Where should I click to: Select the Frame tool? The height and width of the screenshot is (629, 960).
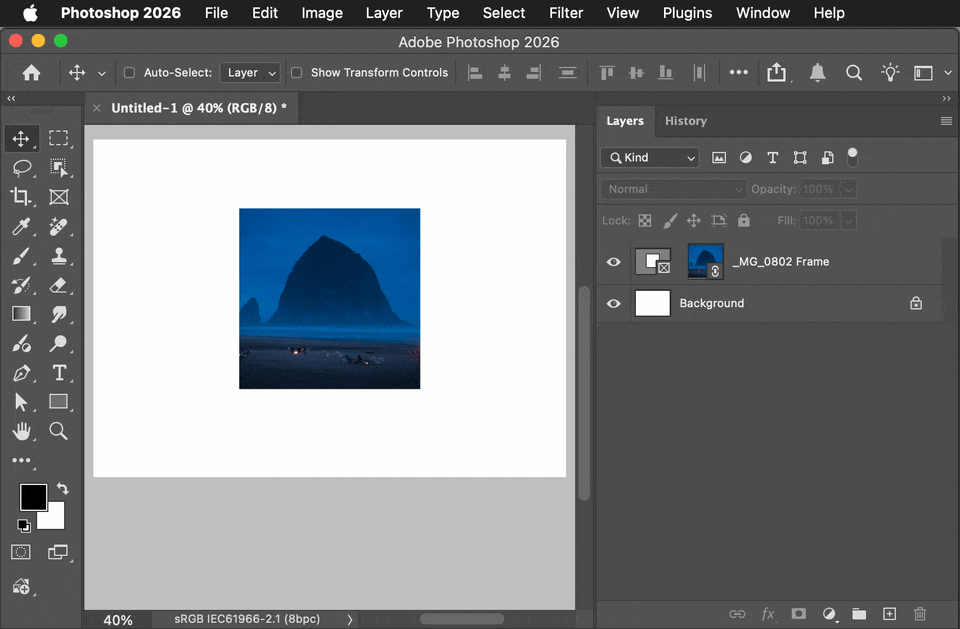pyautogui.click(x=59, y=197)
